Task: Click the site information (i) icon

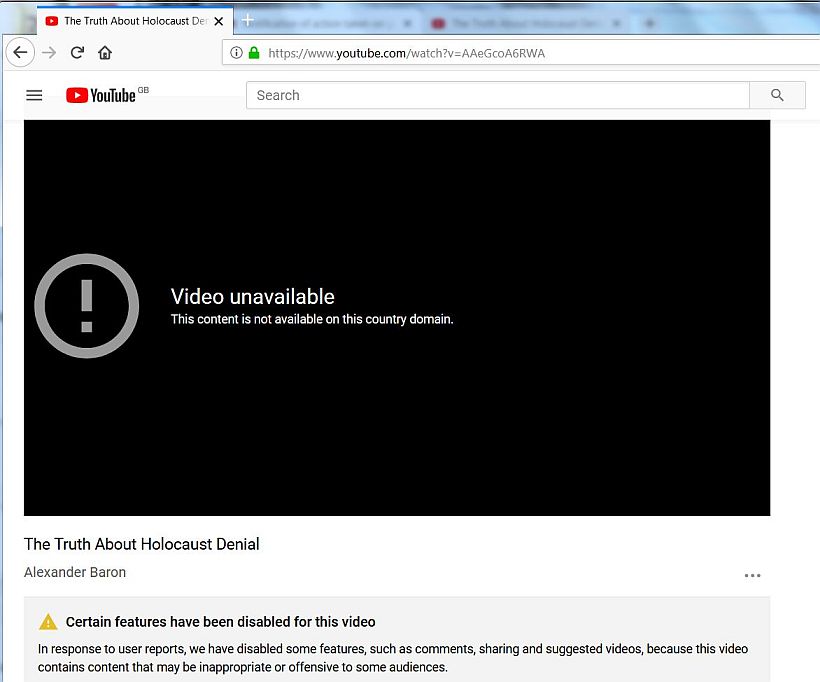Action: click(x=237, y=53)
